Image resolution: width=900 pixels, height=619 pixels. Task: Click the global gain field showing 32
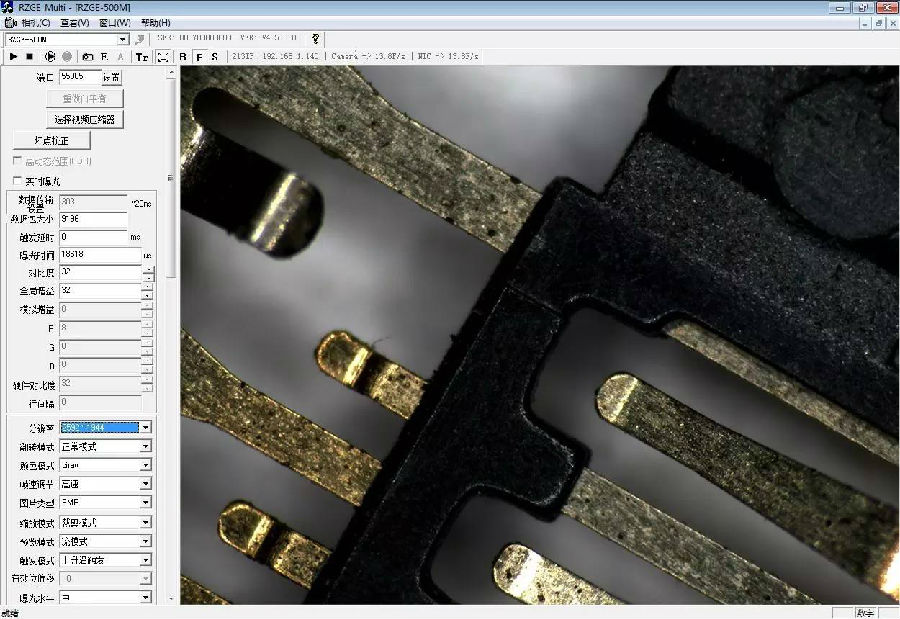(100, 291)
